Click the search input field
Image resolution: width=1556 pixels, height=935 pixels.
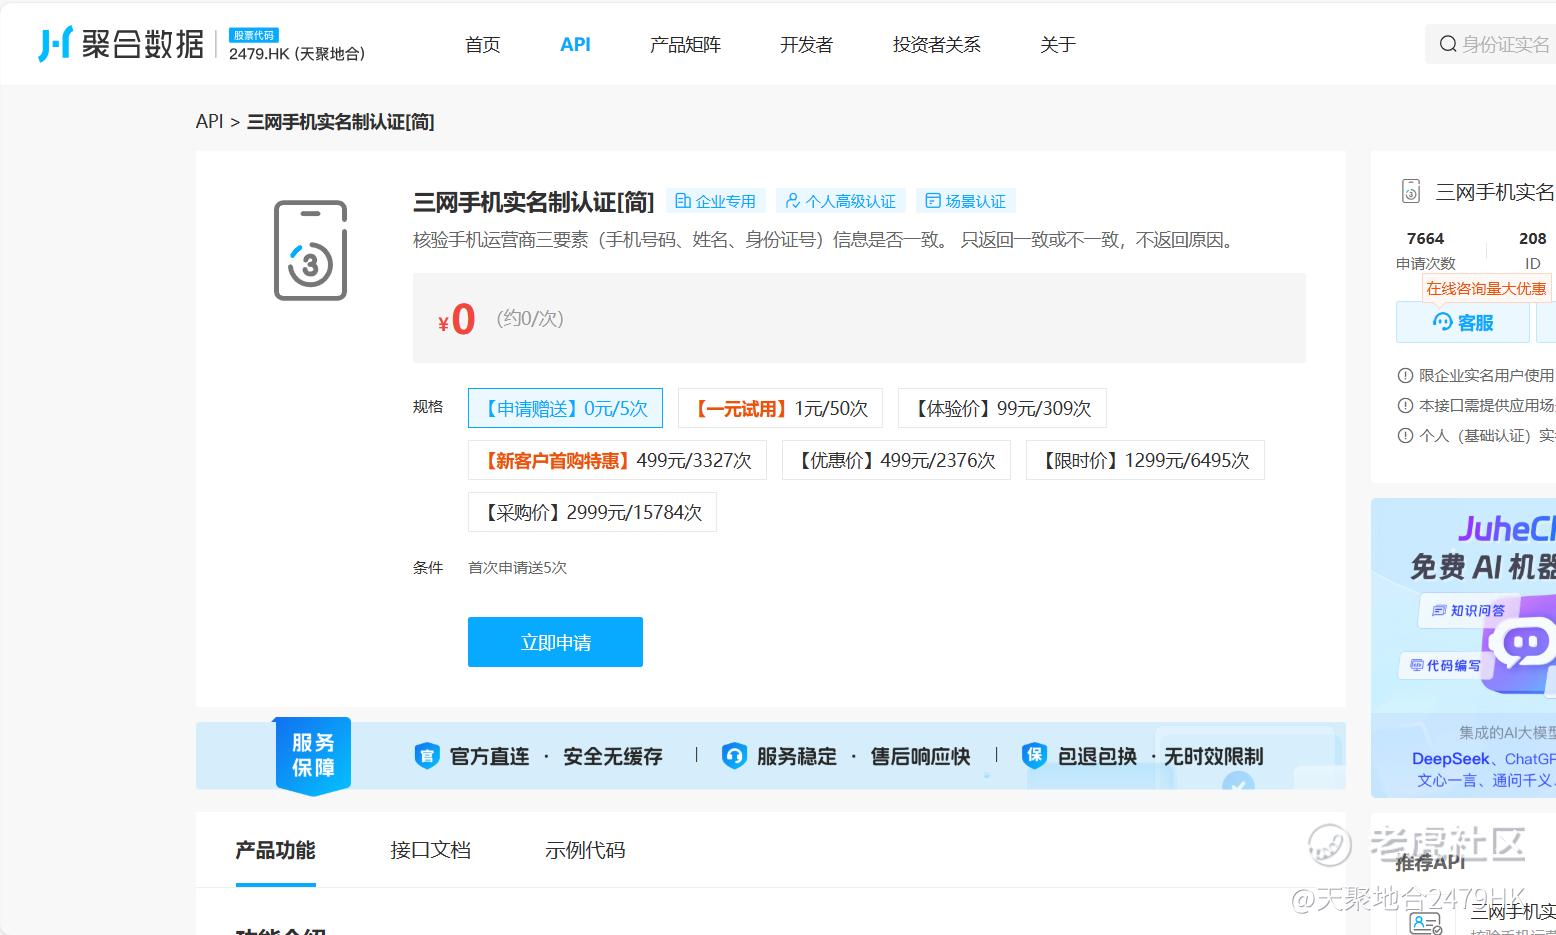(x=1491, y=44)
